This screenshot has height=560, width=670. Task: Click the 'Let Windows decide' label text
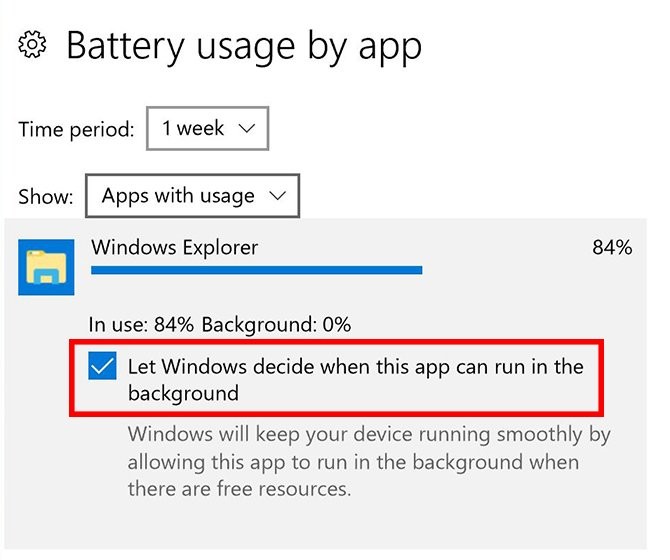tap(355, 379)
